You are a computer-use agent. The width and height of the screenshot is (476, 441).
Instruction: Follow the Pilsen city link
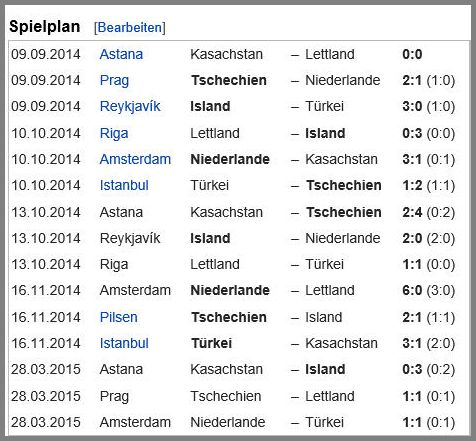click(119, 317)
